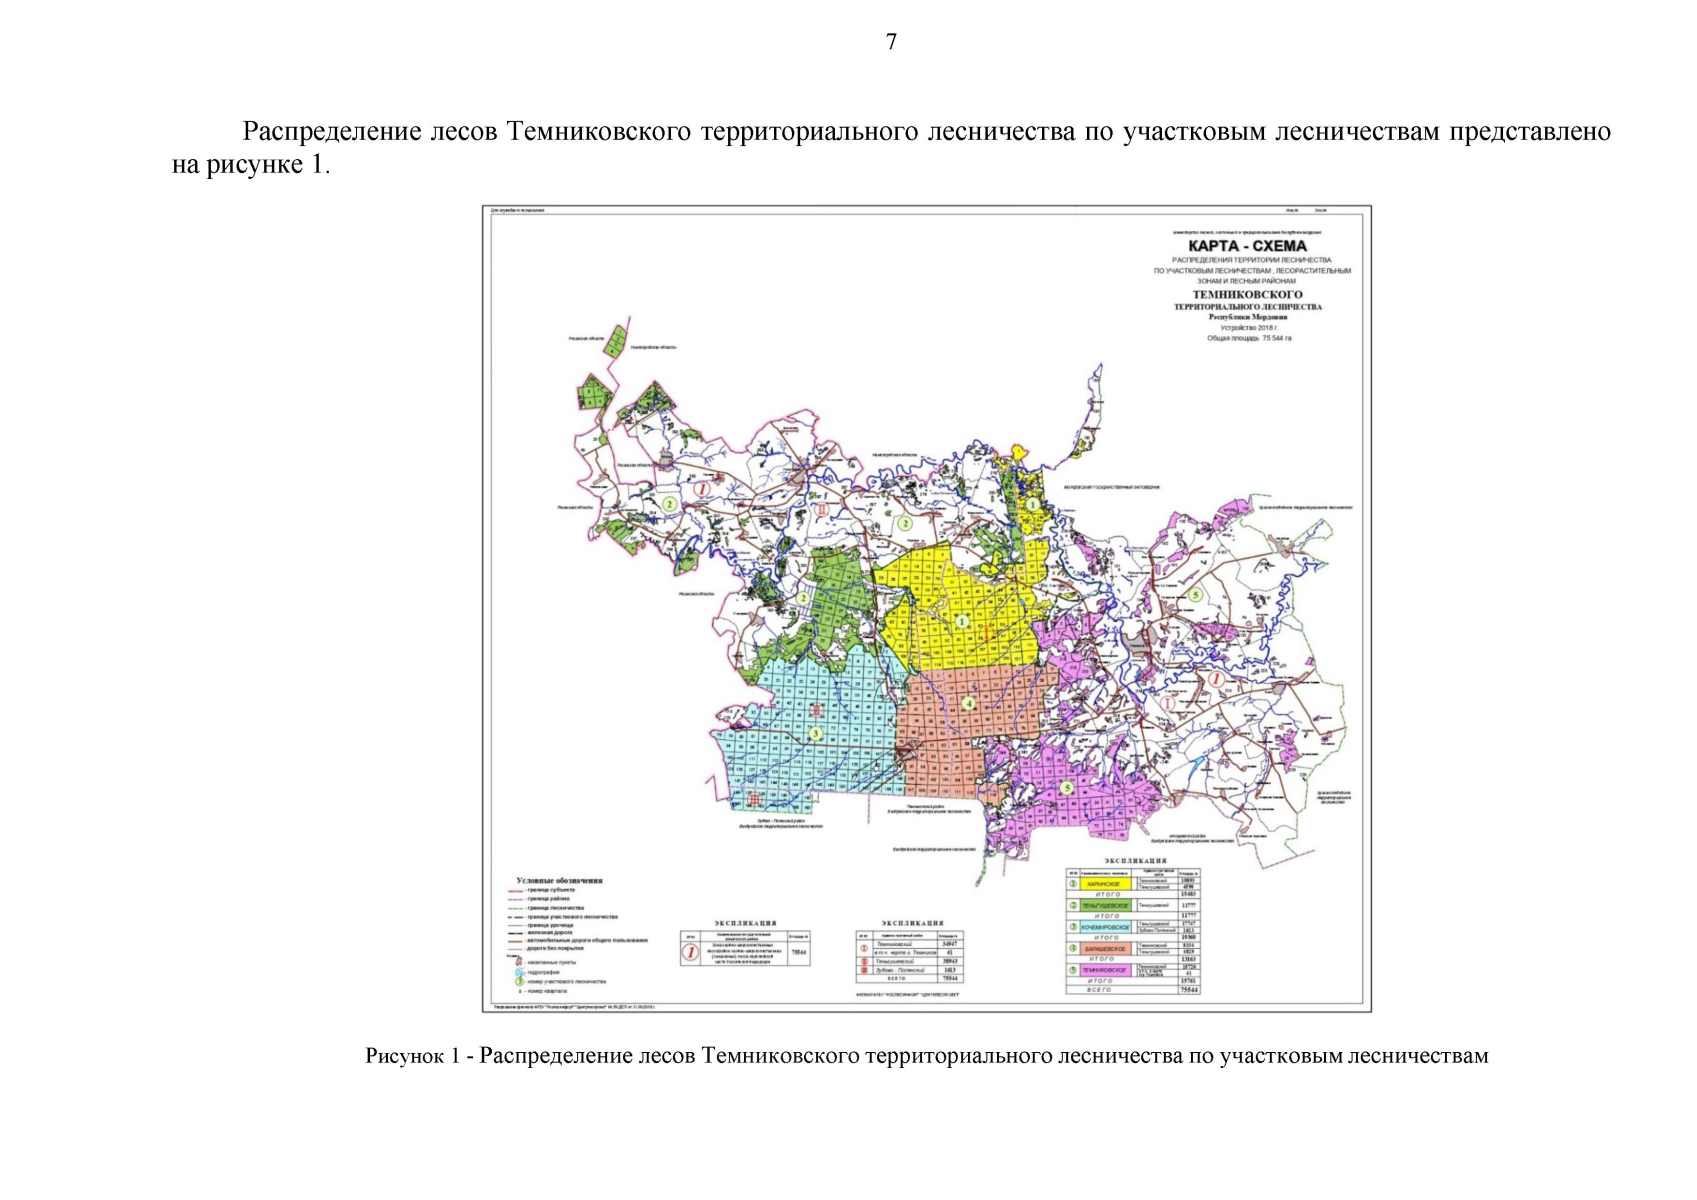Click the settlements symbol in map legend
This screenshot has width=1697, height=1200.
tap(519, 962)
